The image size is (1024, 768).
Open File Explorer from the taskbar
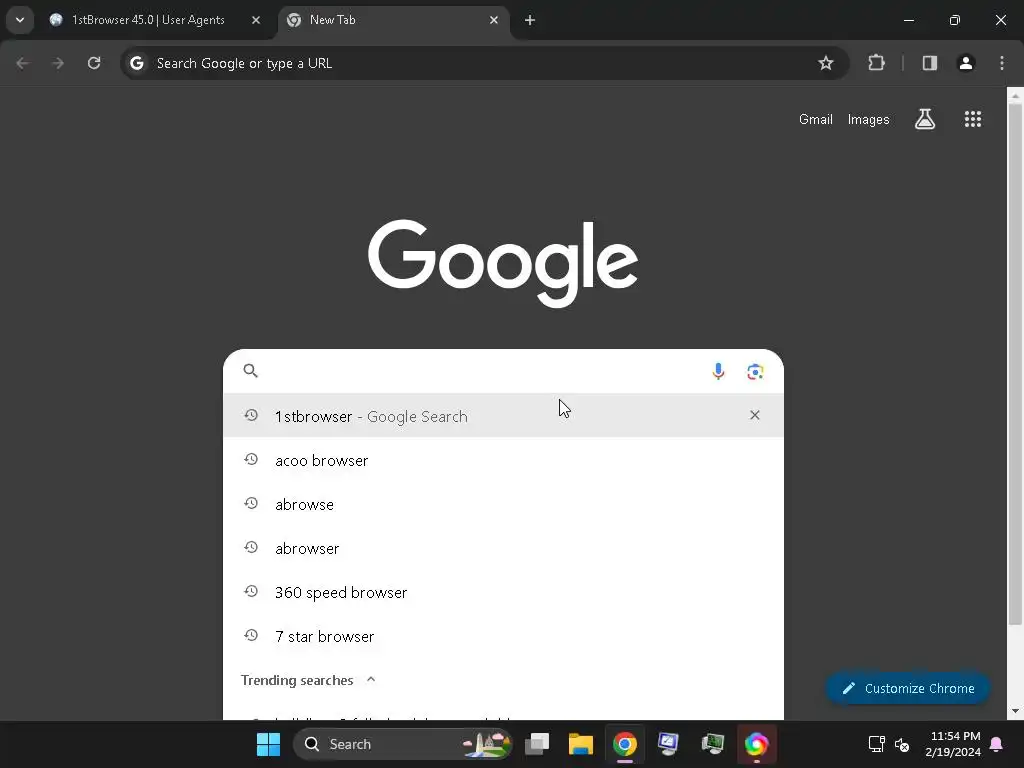[581, 744]
